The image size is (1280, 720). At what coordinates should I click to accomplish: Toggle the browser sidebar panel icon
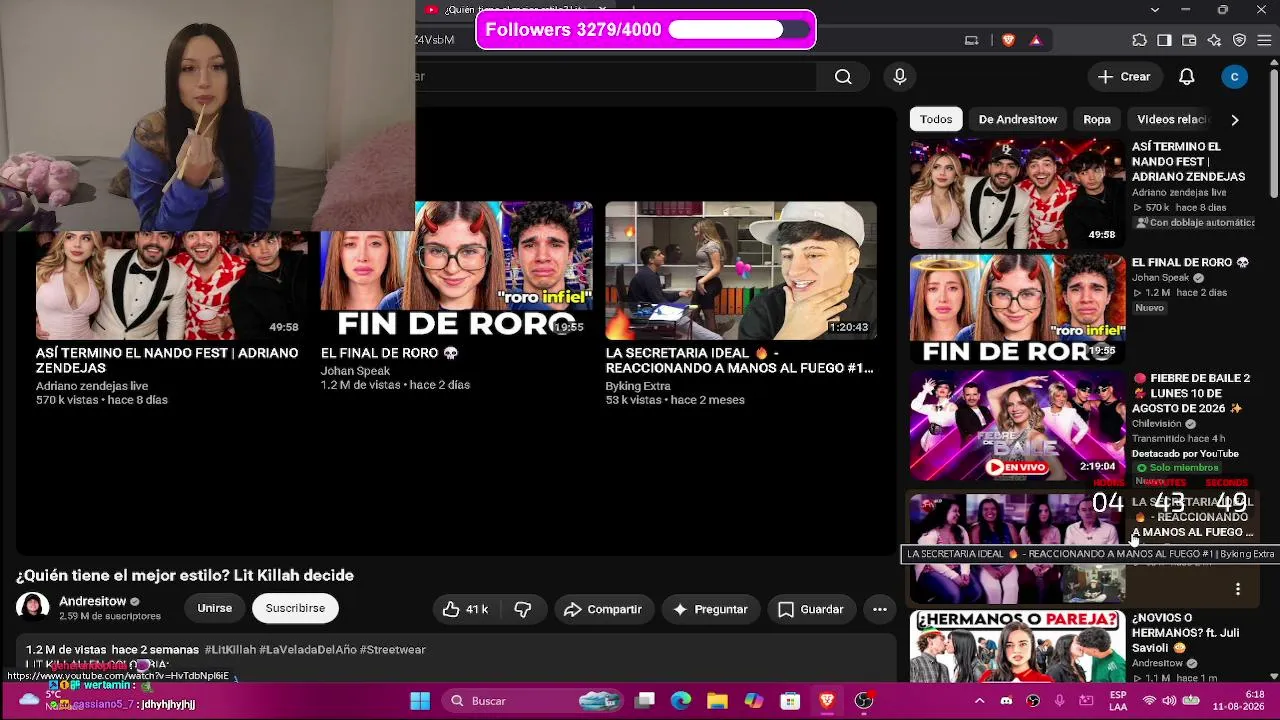1164,40
